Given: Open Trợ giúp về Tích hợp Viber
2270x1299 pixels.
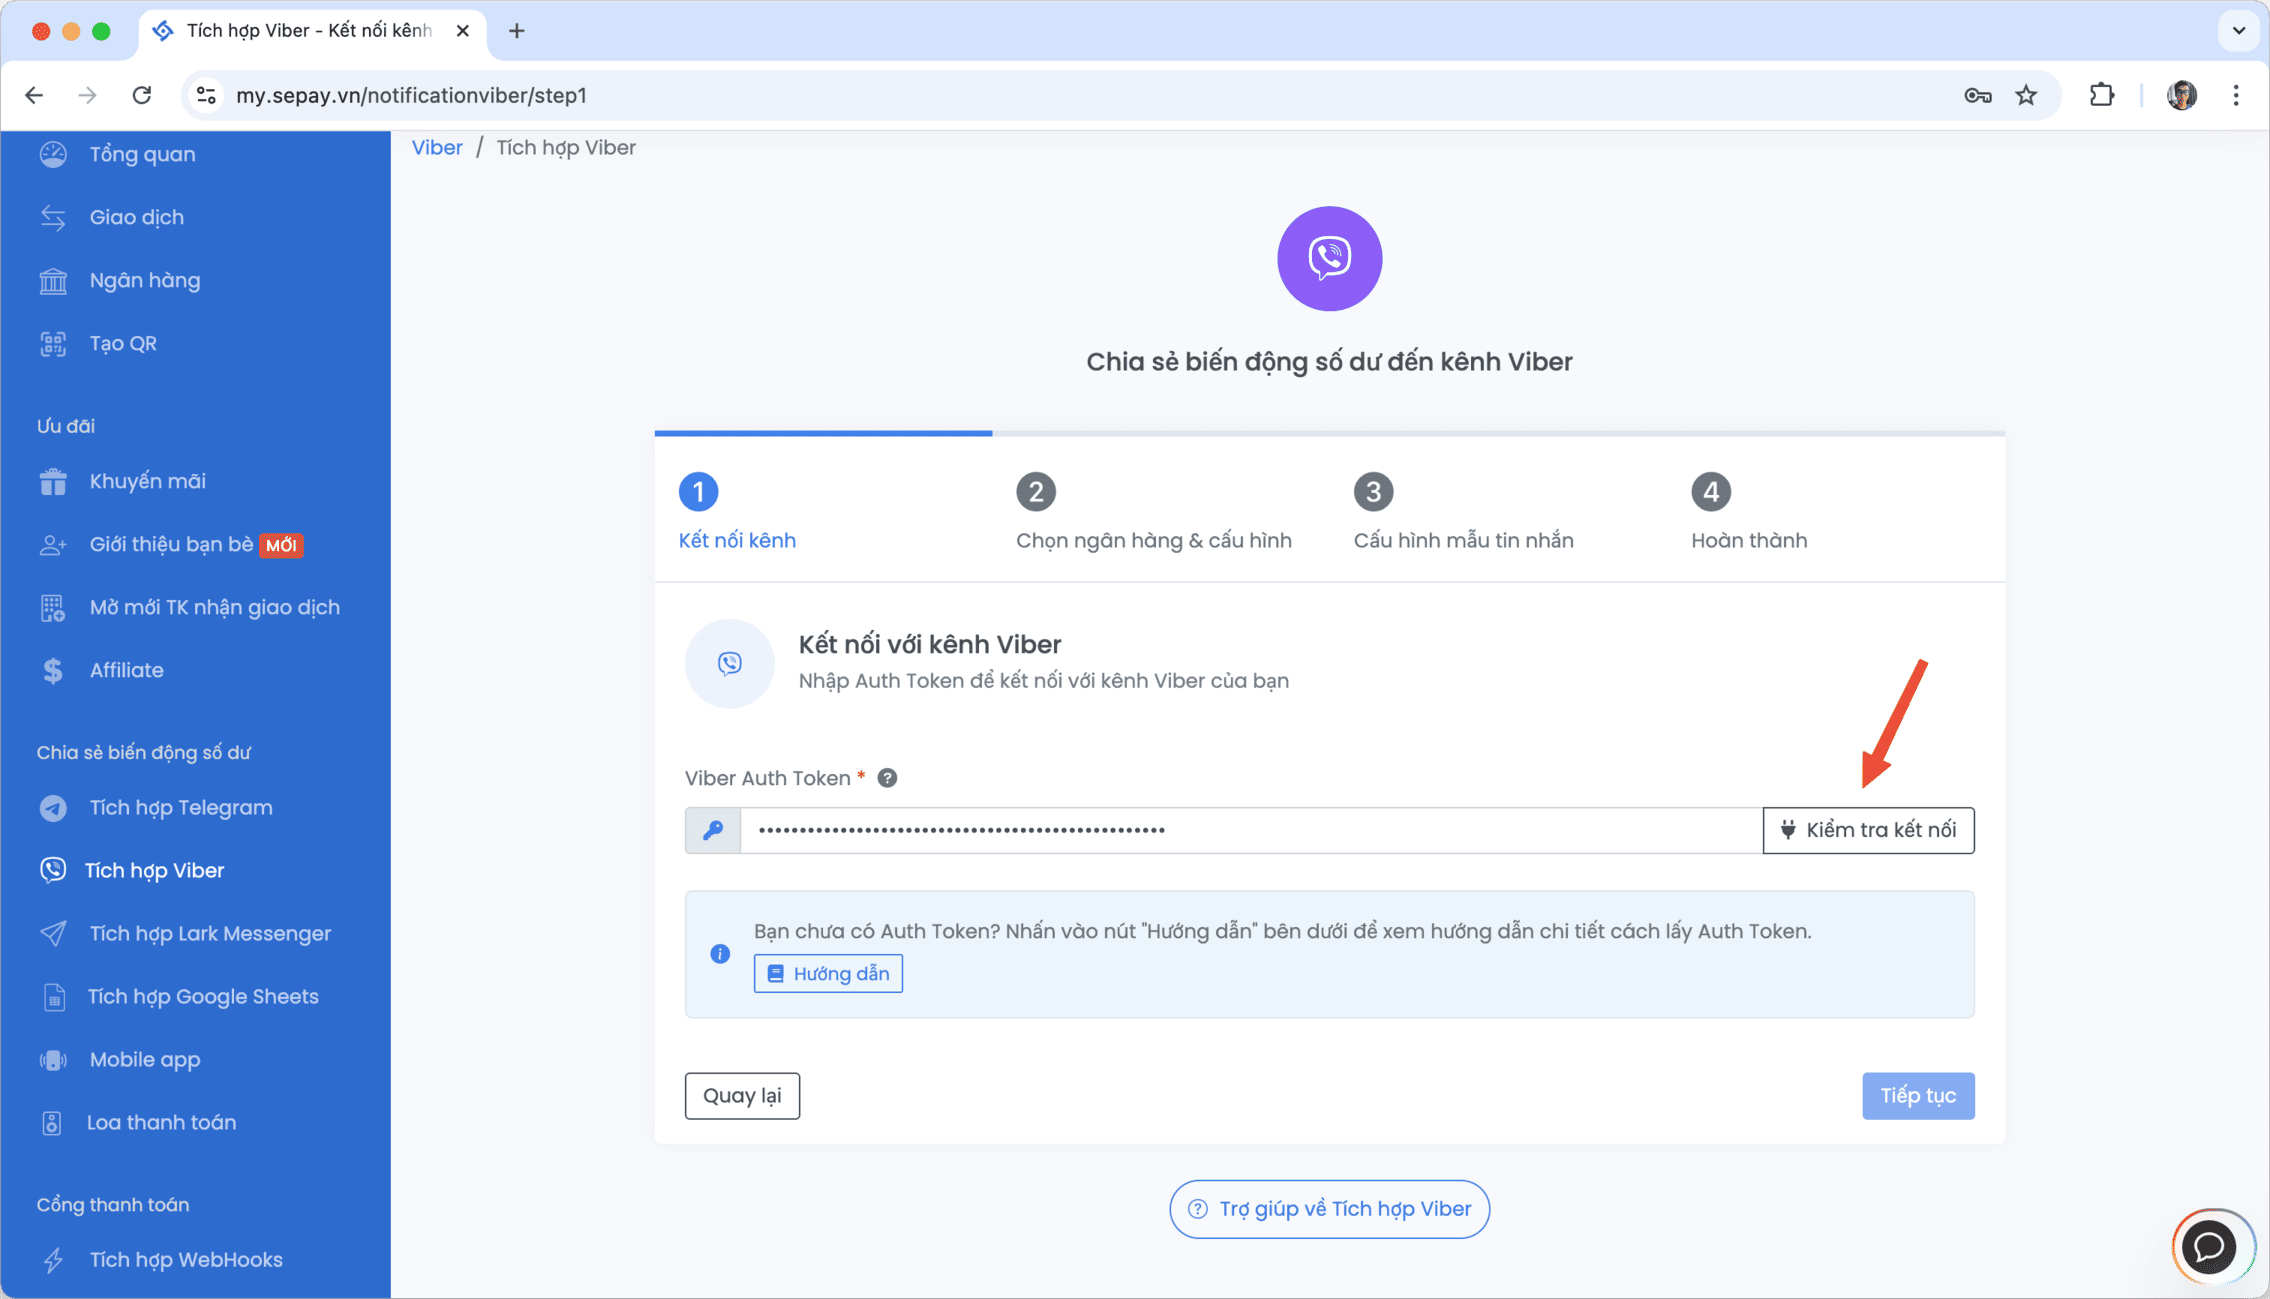Looking at the screenshot, I should click(1329, 1209).
